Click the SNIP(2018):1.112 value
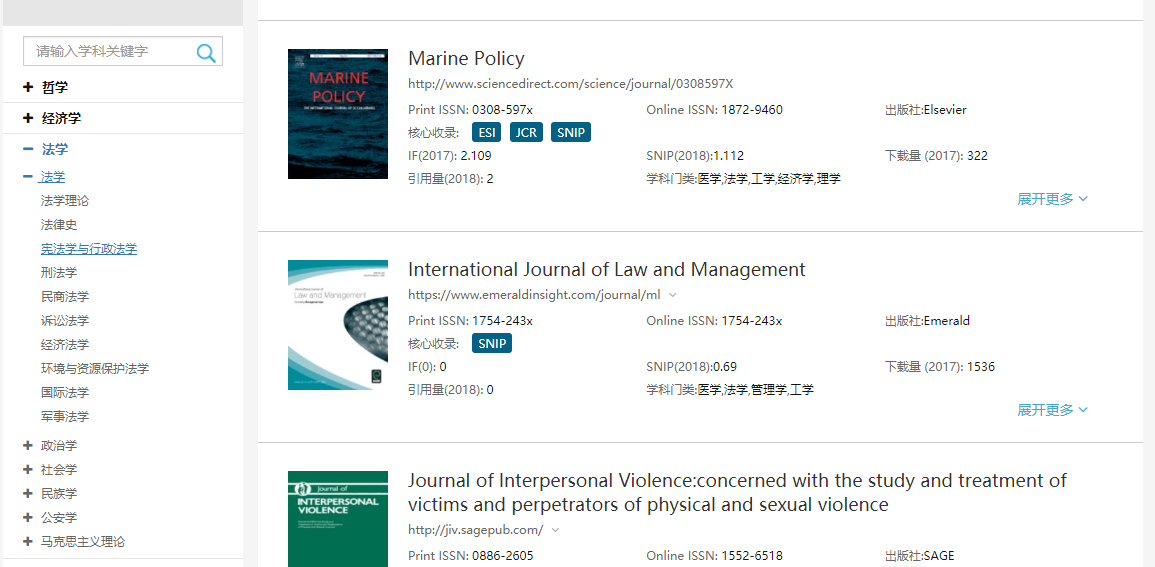Screen dimensions: 1155x567 tap(695, 155)
